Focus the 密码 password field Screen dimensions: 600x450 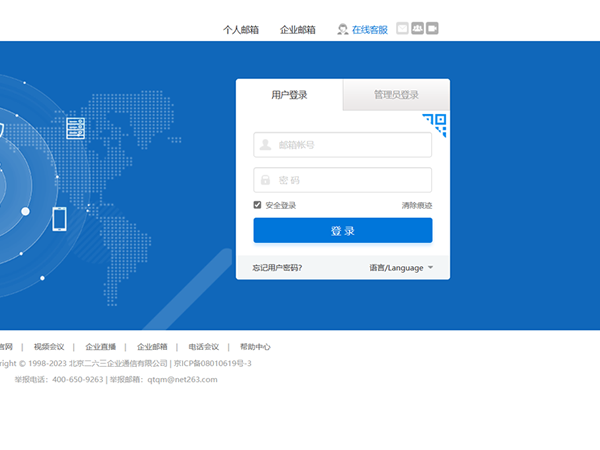click(x=343, y=180)
